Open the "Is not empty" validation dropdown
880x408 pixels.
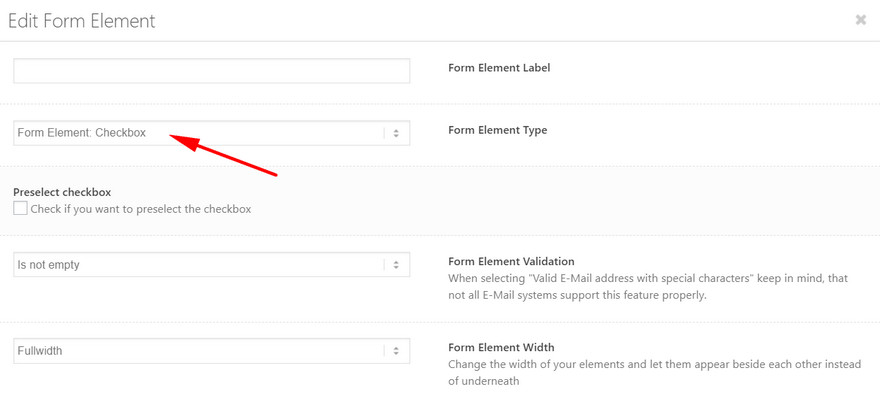(x=212, y=265)
